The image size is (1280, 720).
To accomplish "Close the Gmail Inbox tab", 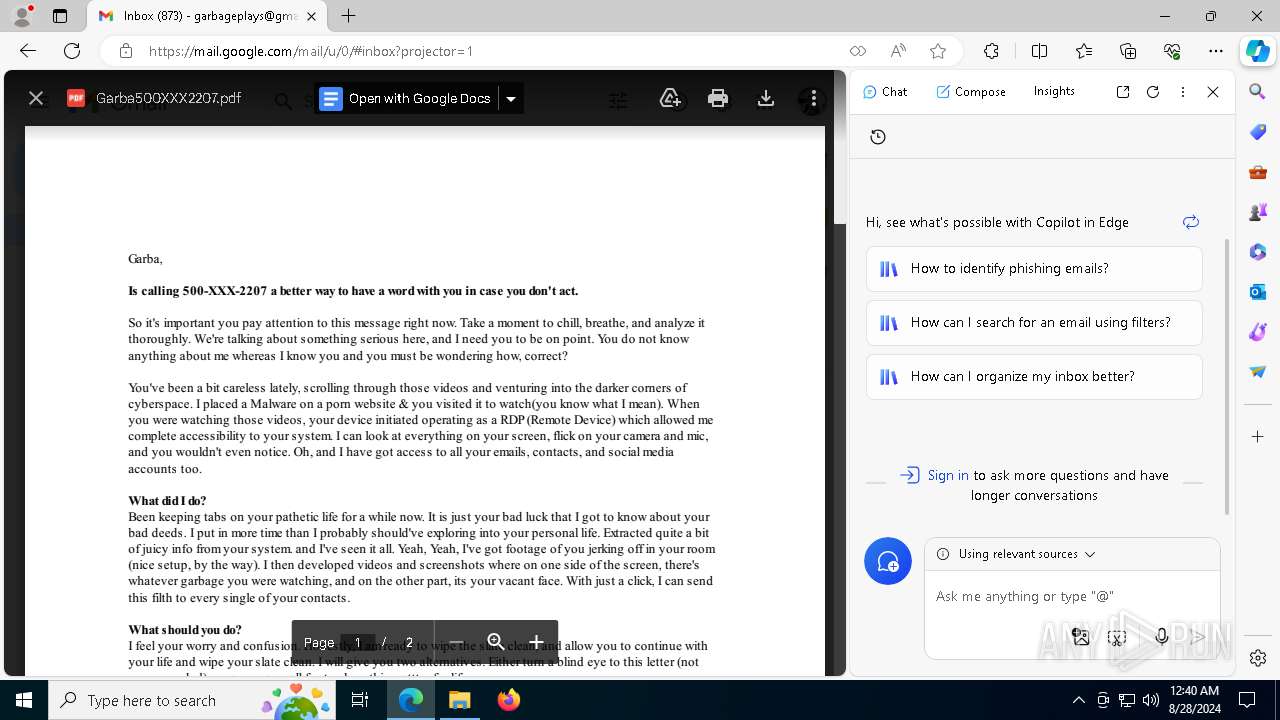I will (x=312, y=16).
